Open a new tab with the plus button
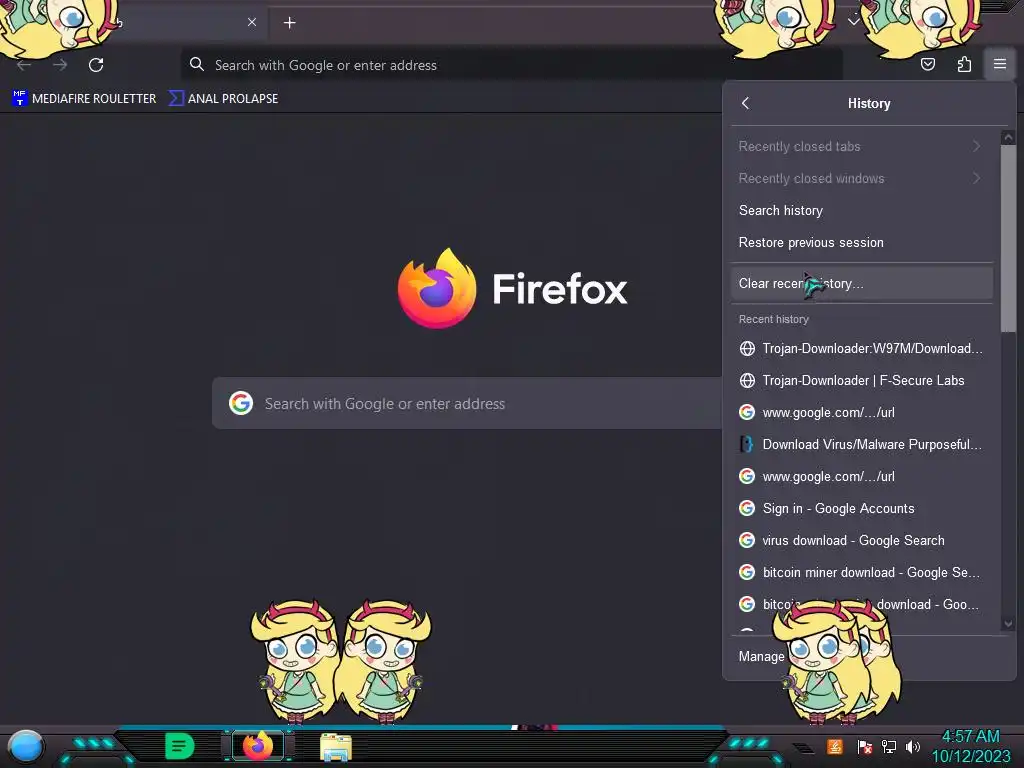The width and height of the screenshot is (1024, 768). click(x=289, y=23)
